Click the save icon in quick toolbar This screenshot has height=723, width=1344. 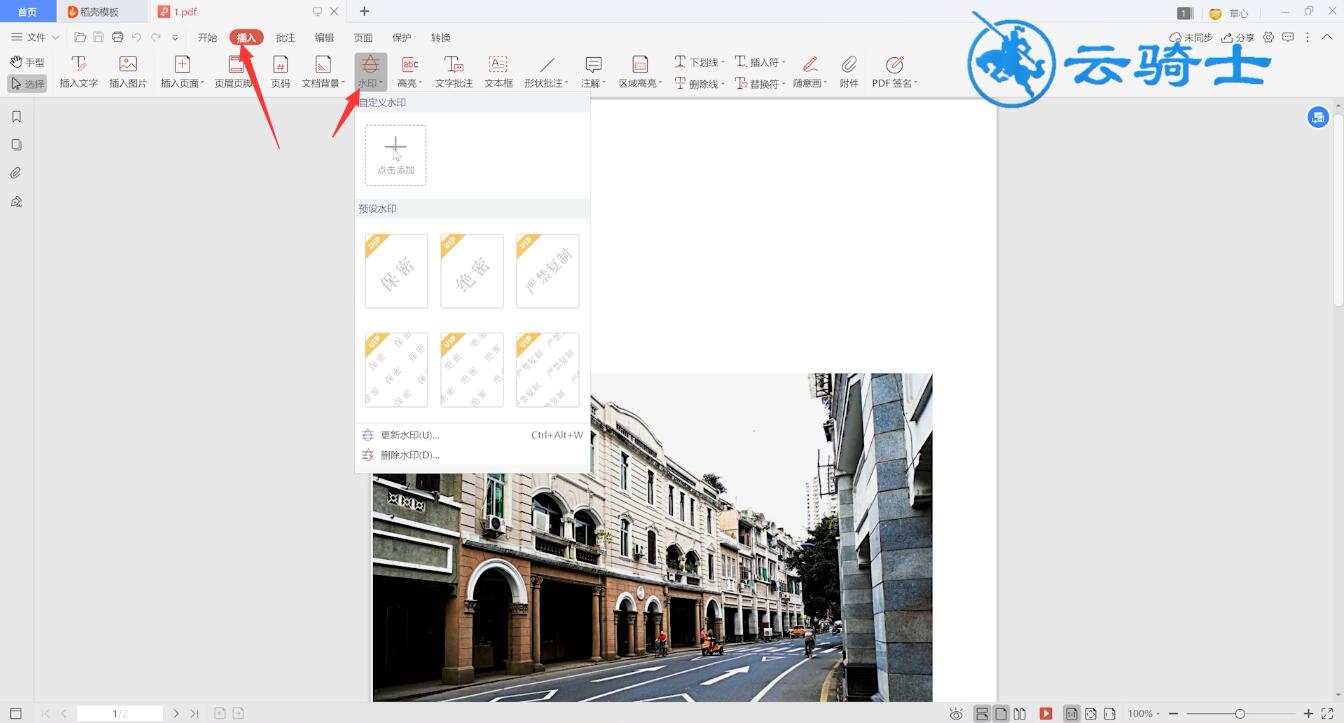tap(98, 37)
